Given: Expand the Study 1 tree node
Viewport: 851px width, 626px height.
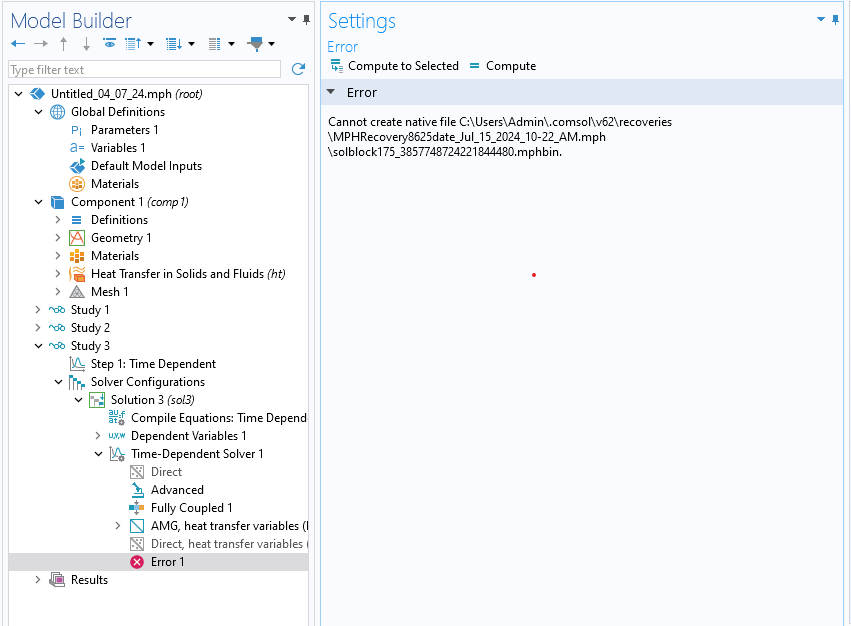Looking at the screenshot, I should [x=39, y=310].
